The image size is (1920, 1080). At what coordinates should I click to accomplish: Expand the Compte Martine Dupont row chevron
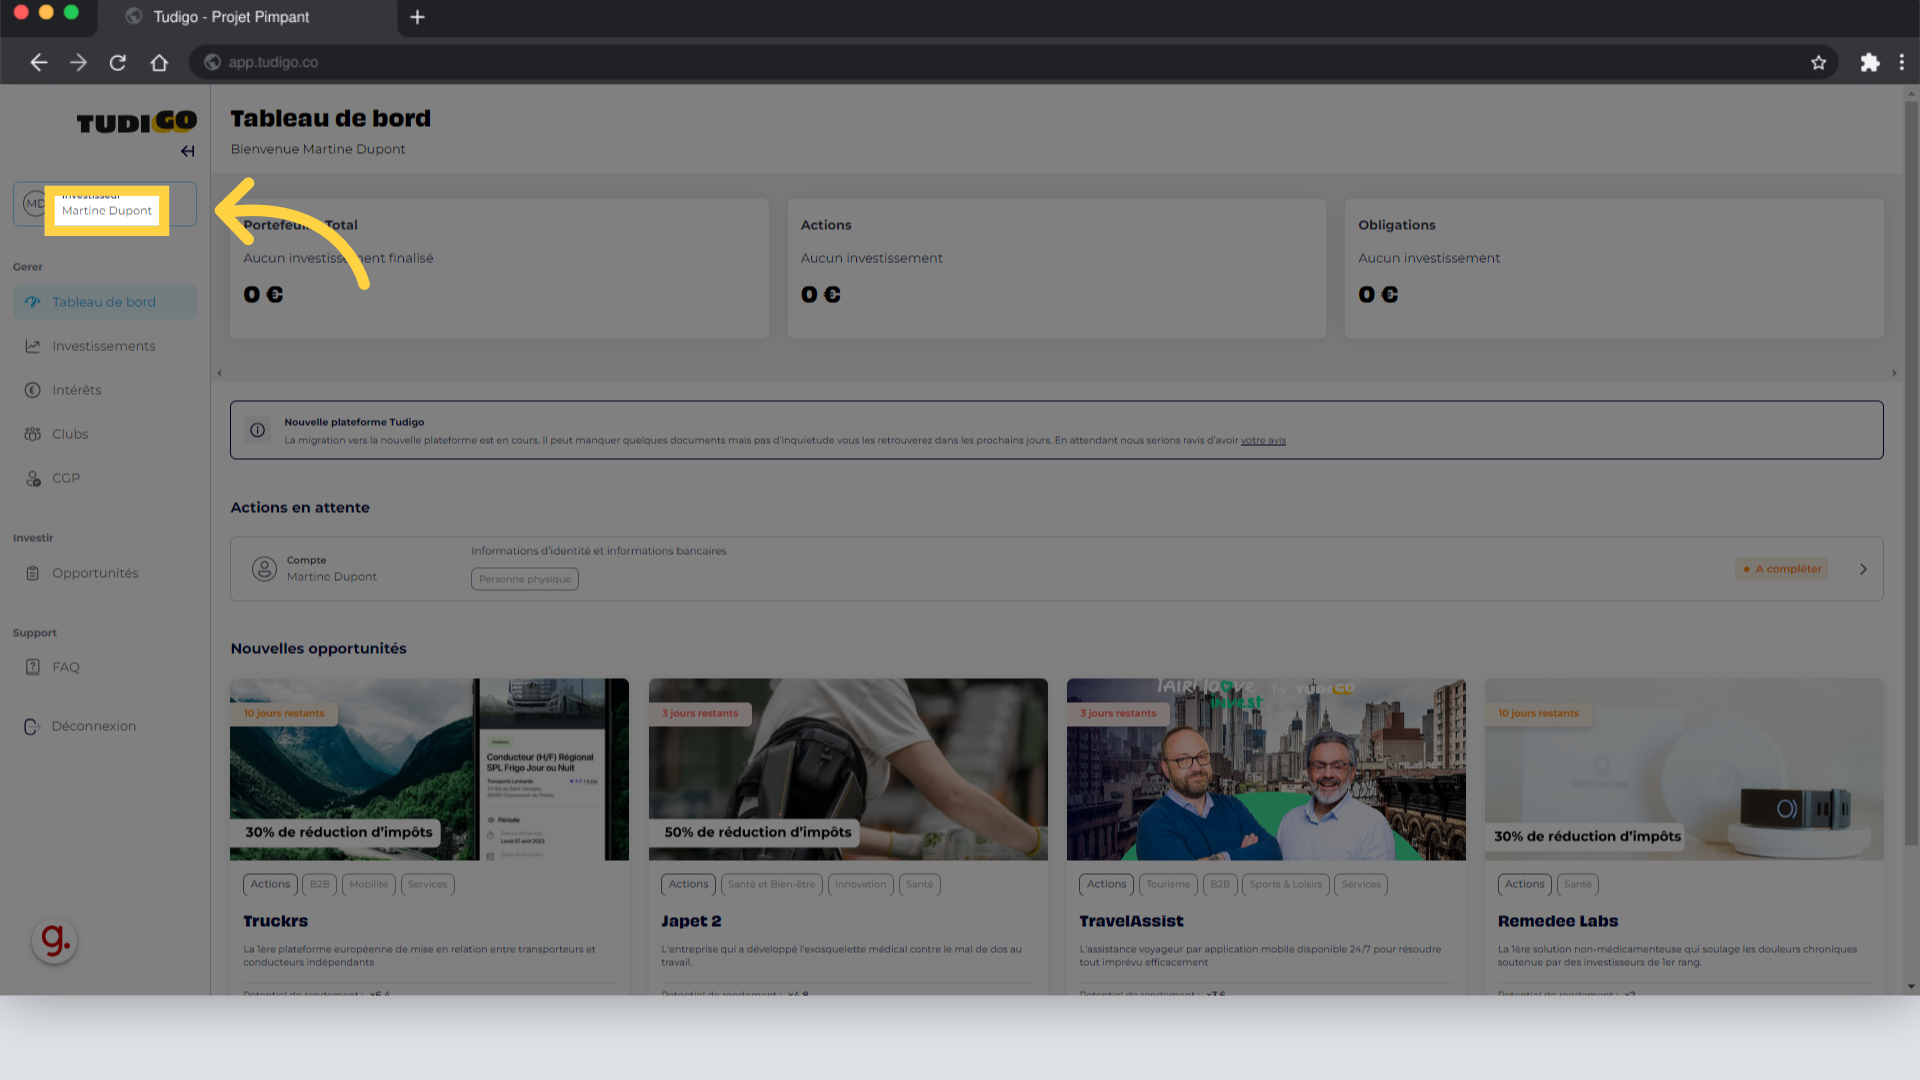click(x=1863, y=569)
